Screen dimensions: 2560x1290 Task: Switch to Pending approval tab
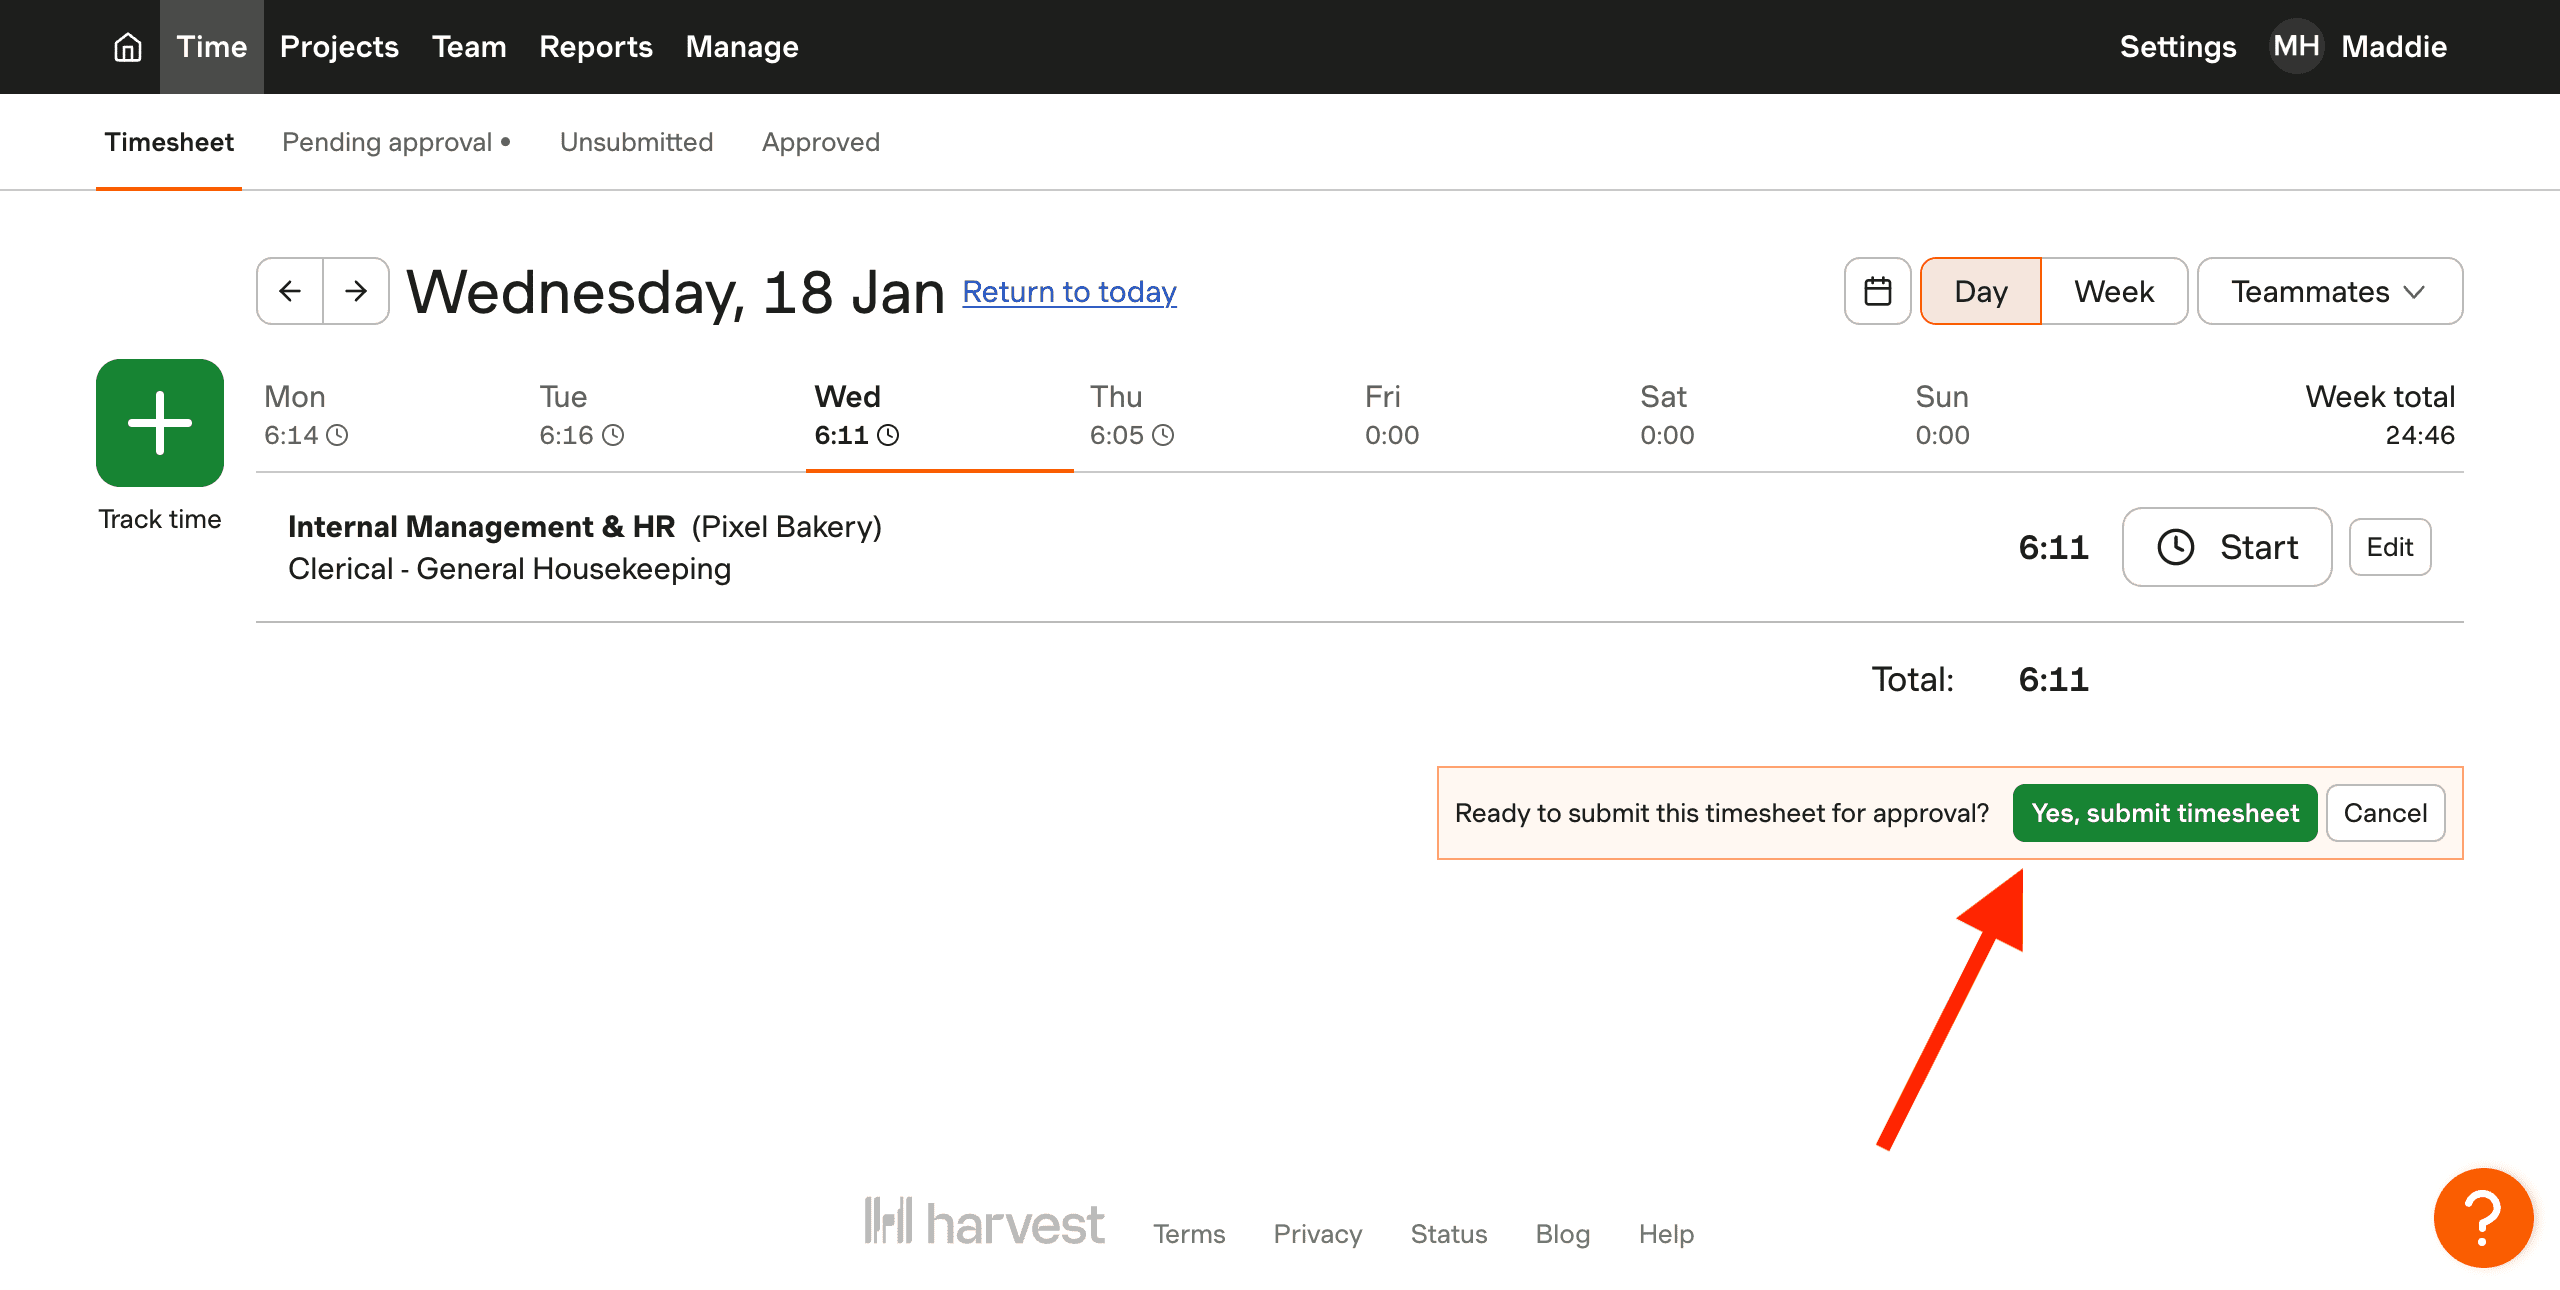396,142
